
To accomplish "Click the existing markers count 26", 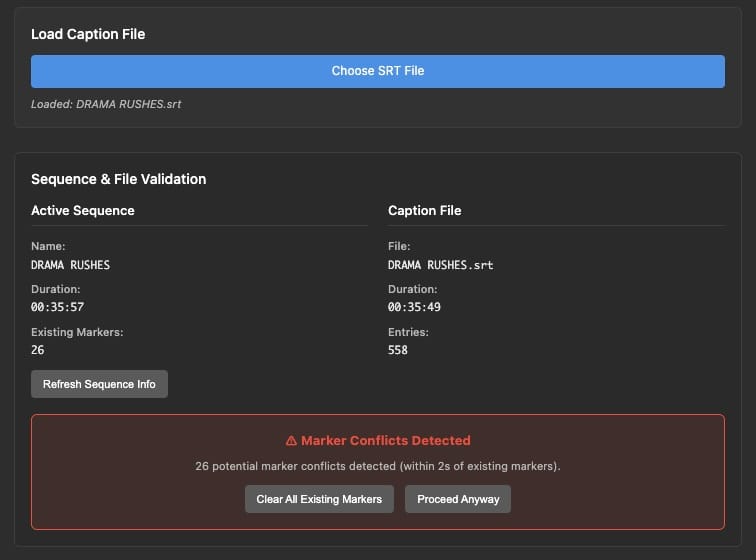I will click(38, 350).
